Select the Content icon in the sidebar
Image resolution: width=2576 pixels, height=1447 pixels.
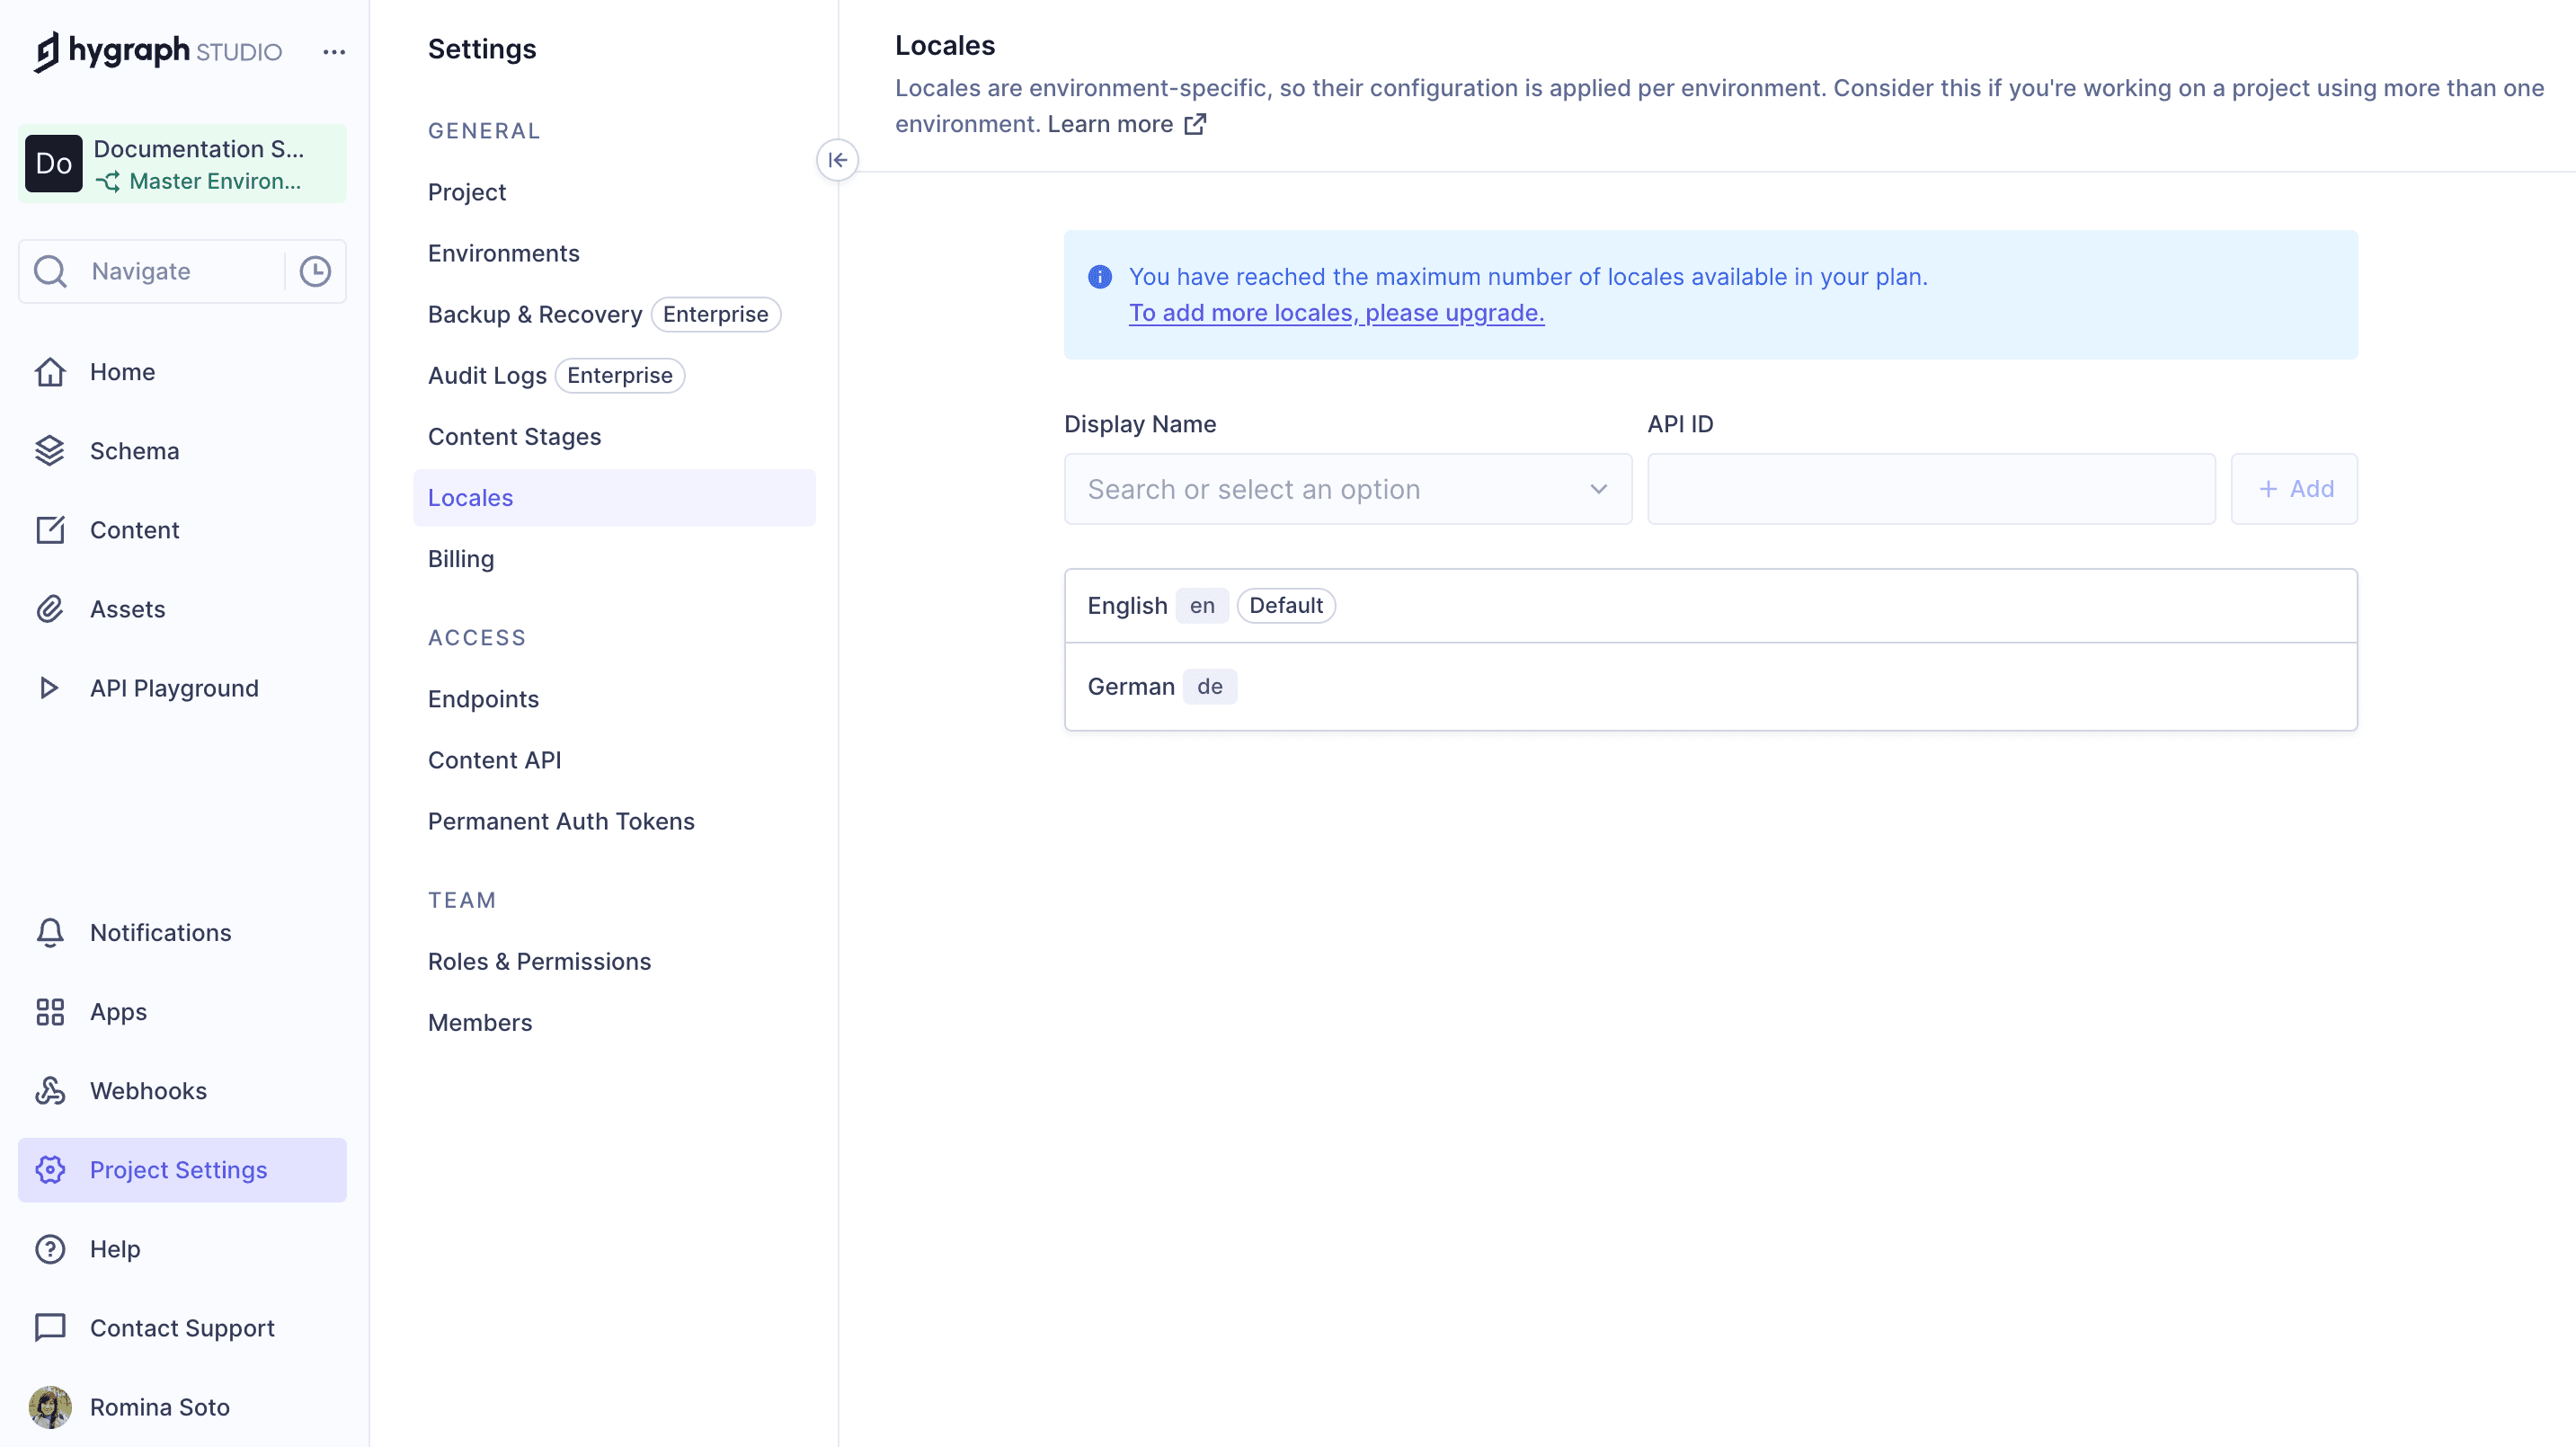pyautogui.click(x=51, y=529)
